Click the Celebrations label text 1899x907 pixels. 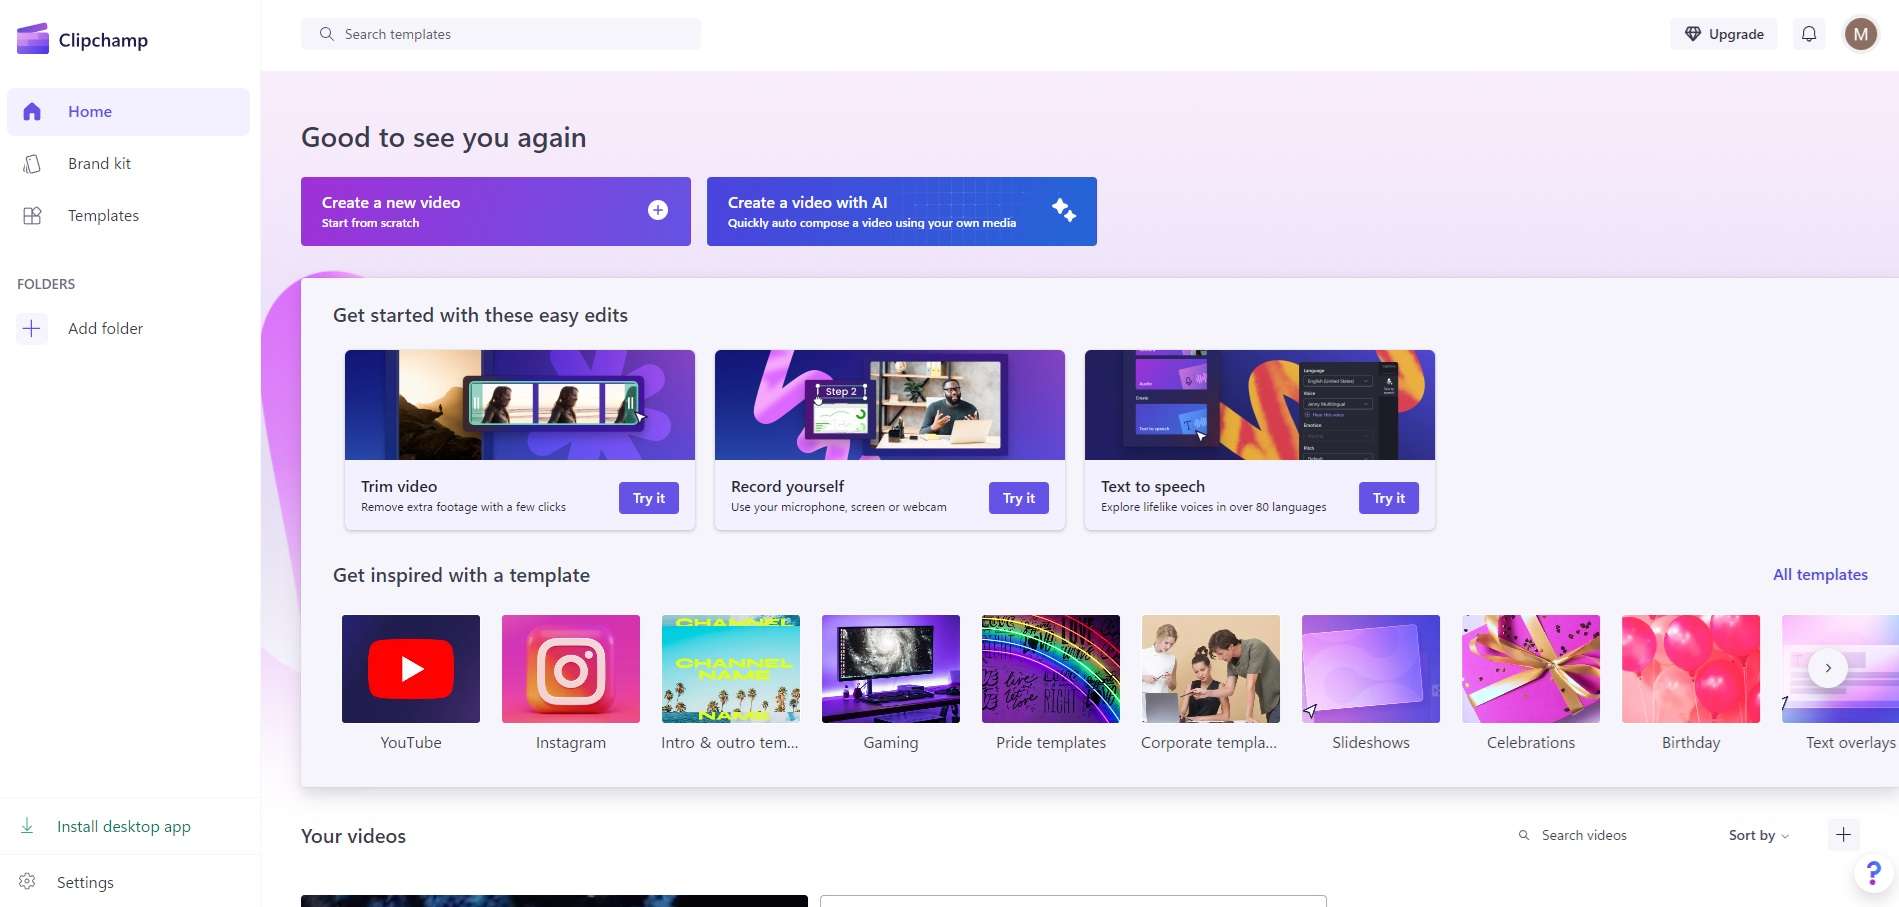pyautogui.click(x=1531, y=743)
